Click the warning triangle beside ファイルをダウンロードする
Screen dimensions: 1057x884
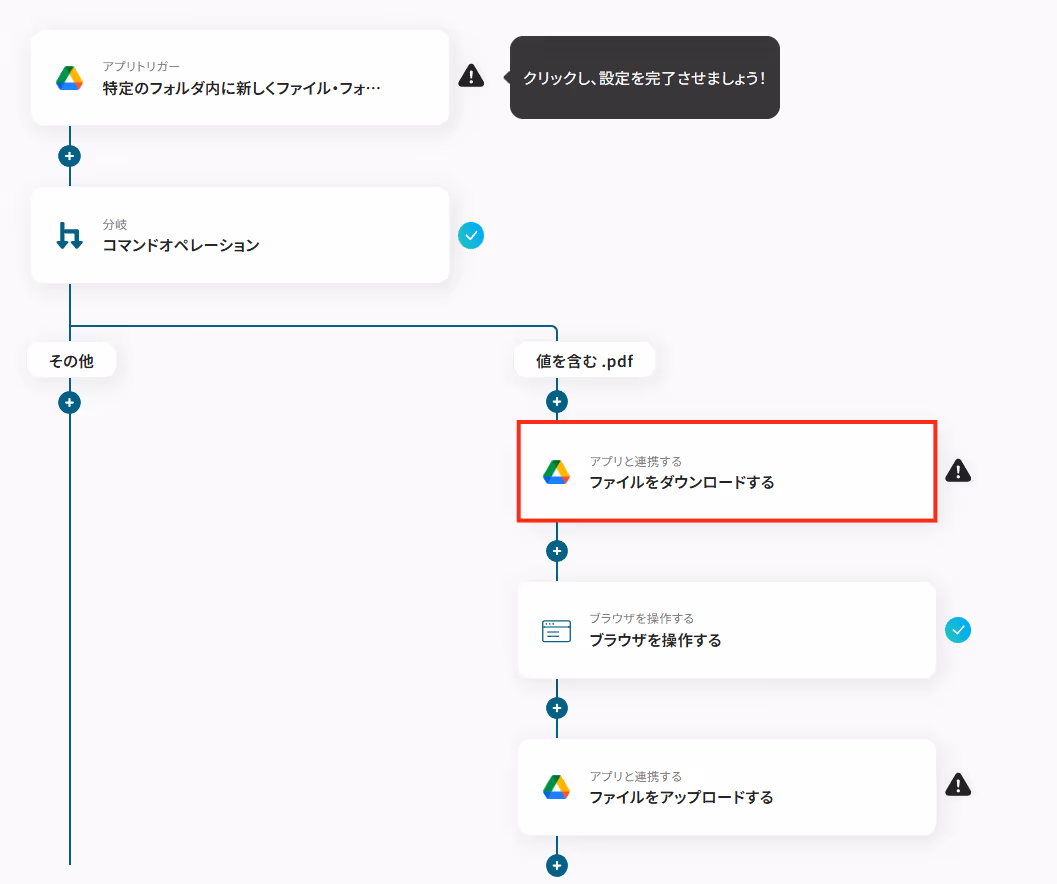pyautogui.click(x=958, y=471)
